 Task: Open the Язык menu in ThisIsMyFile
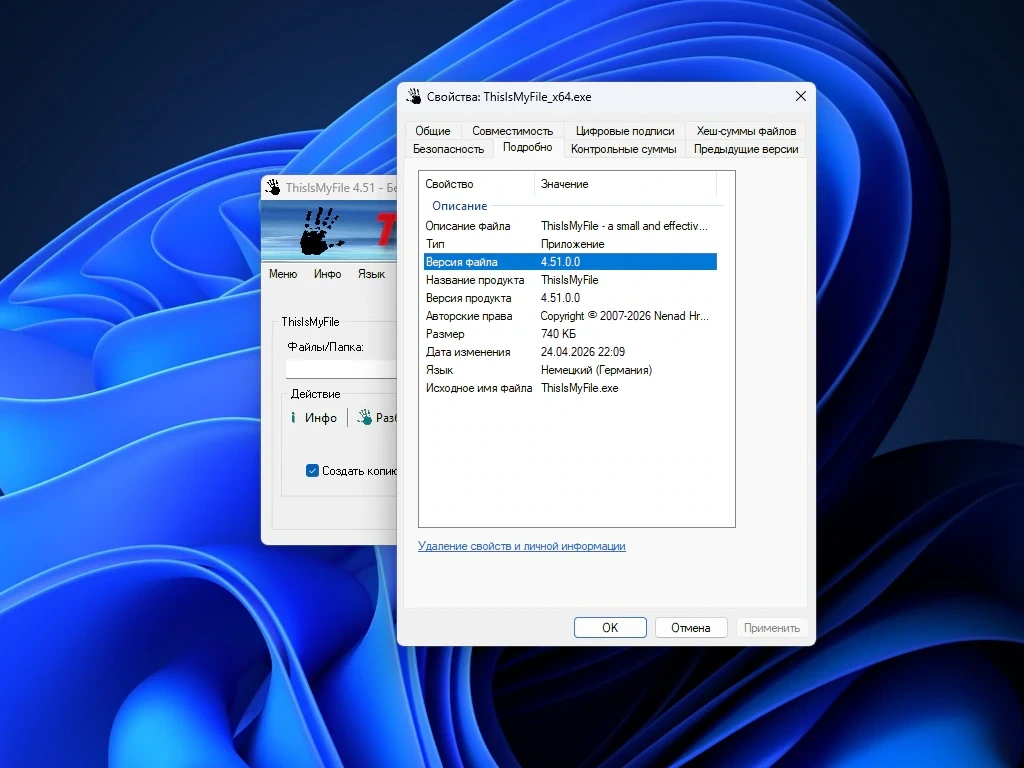click(371, 274)
